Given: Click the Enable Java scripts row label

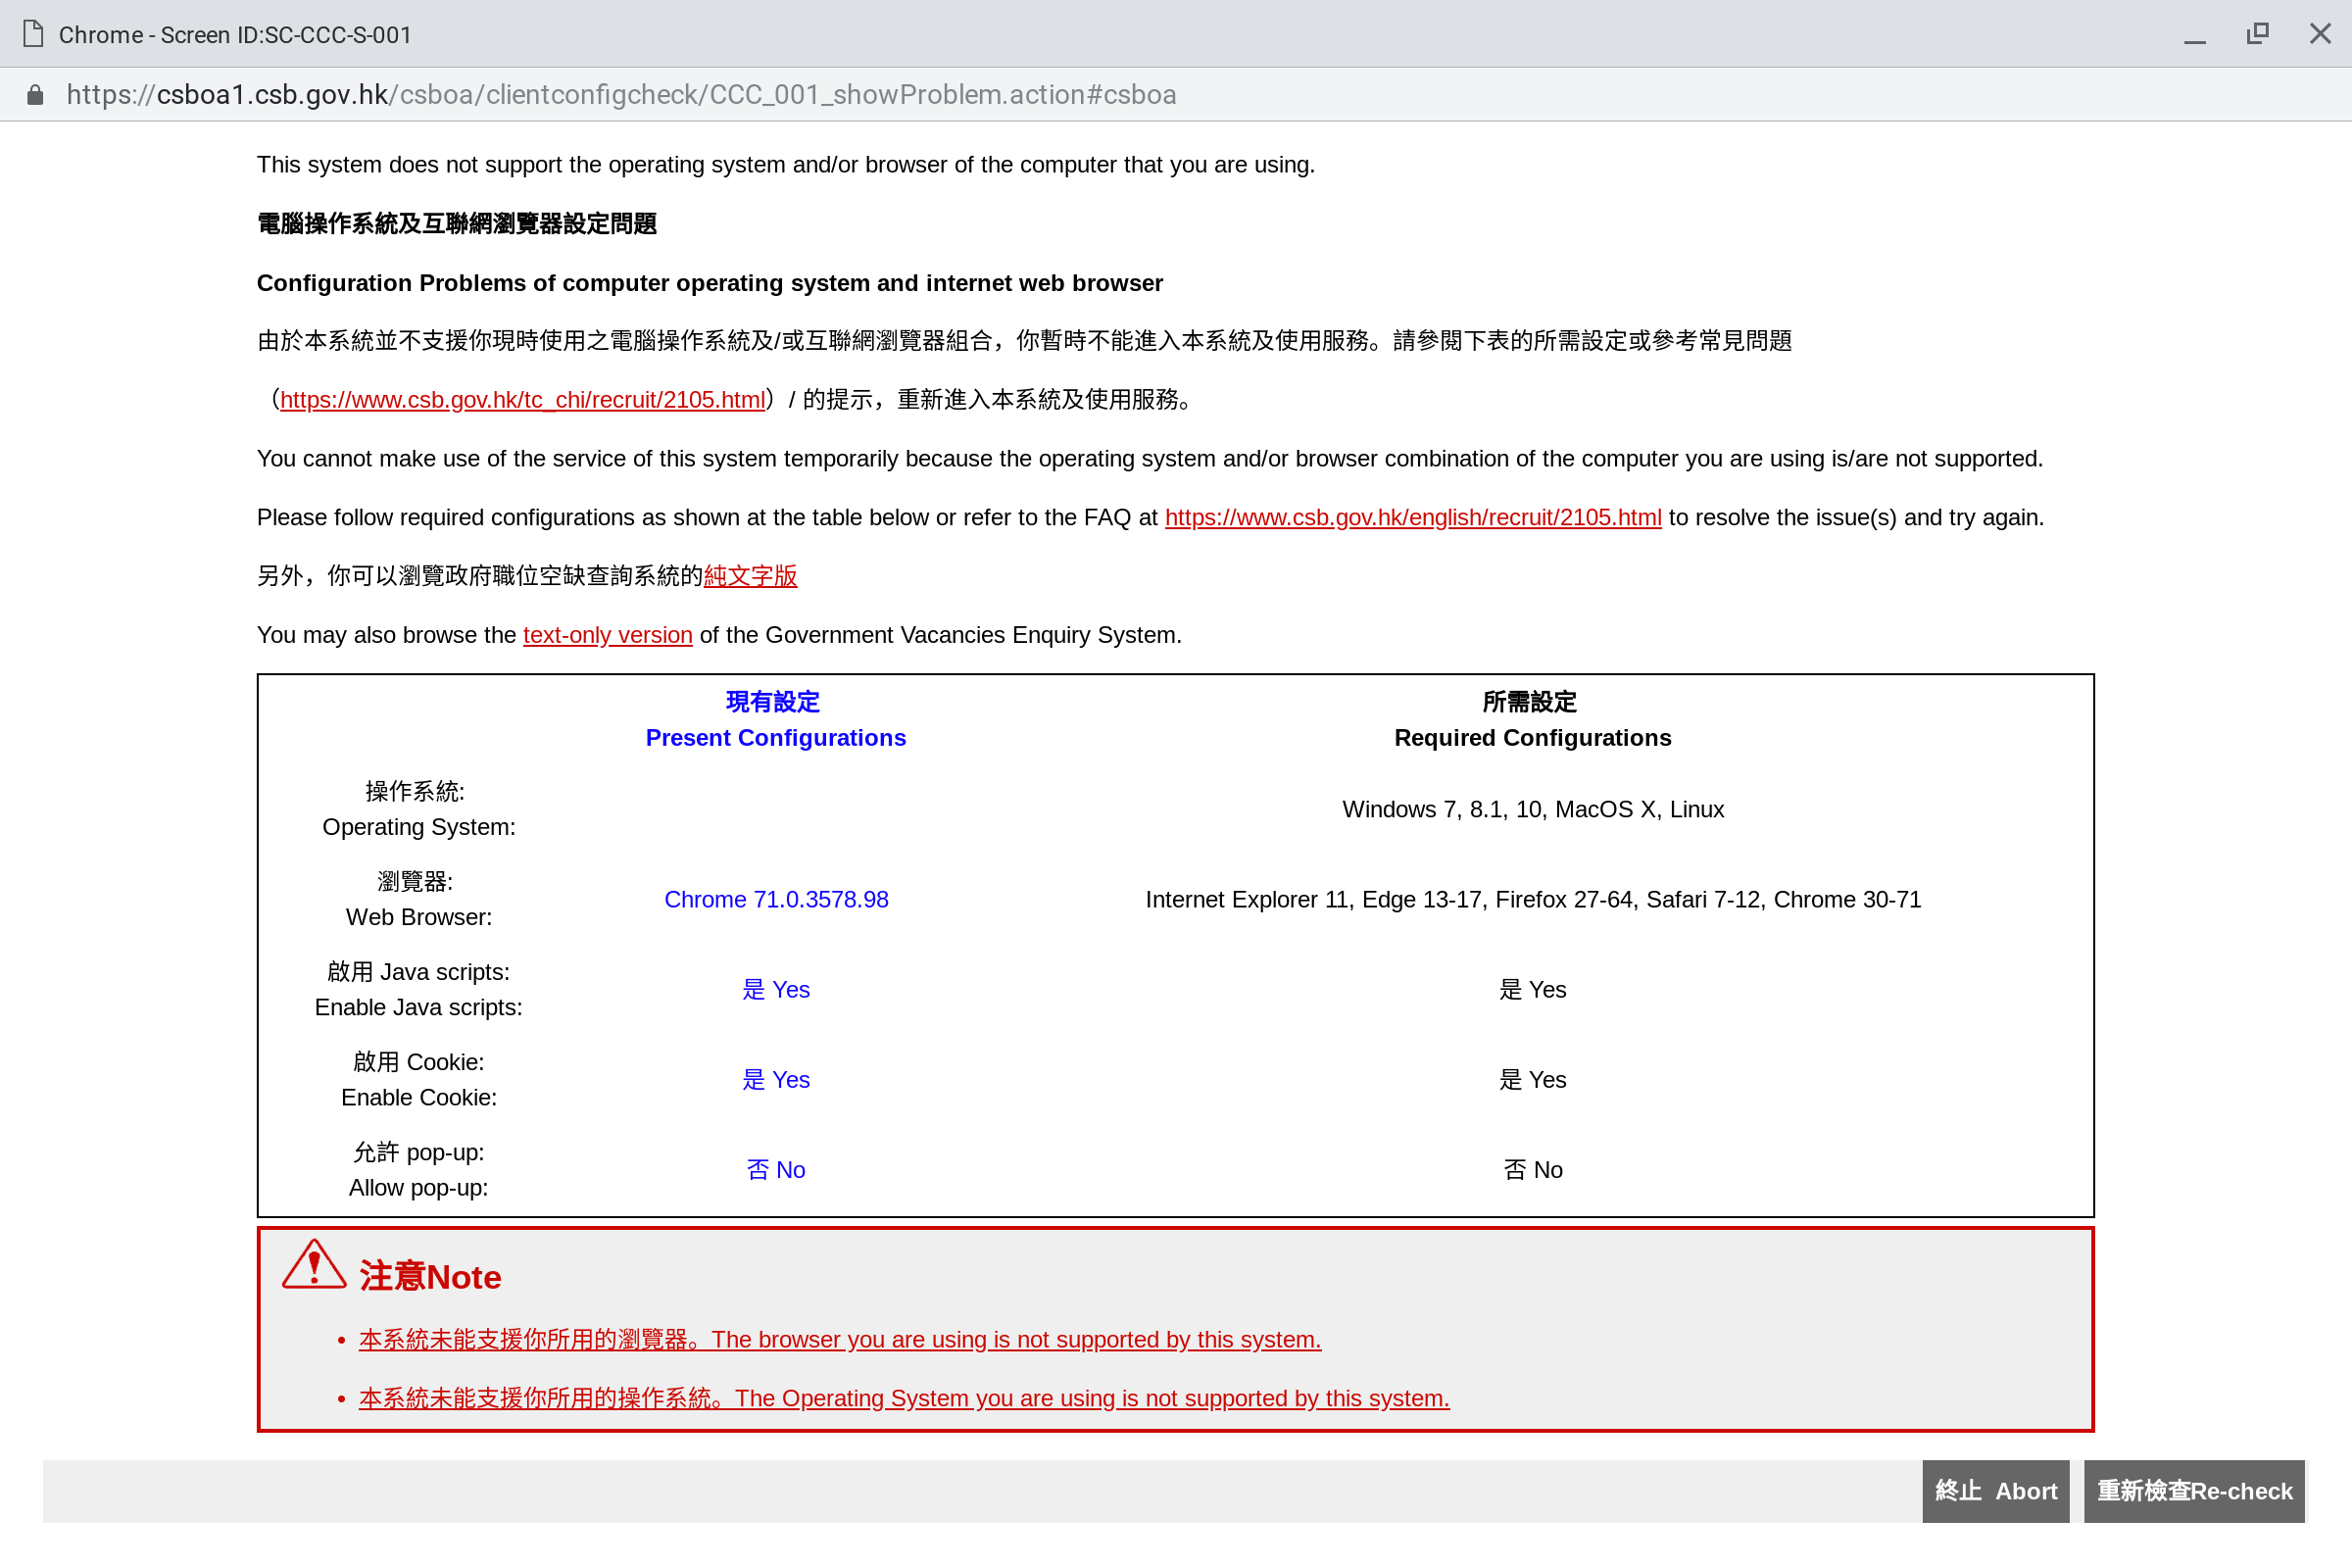Looking at the screenshot, I should (419, 990).
